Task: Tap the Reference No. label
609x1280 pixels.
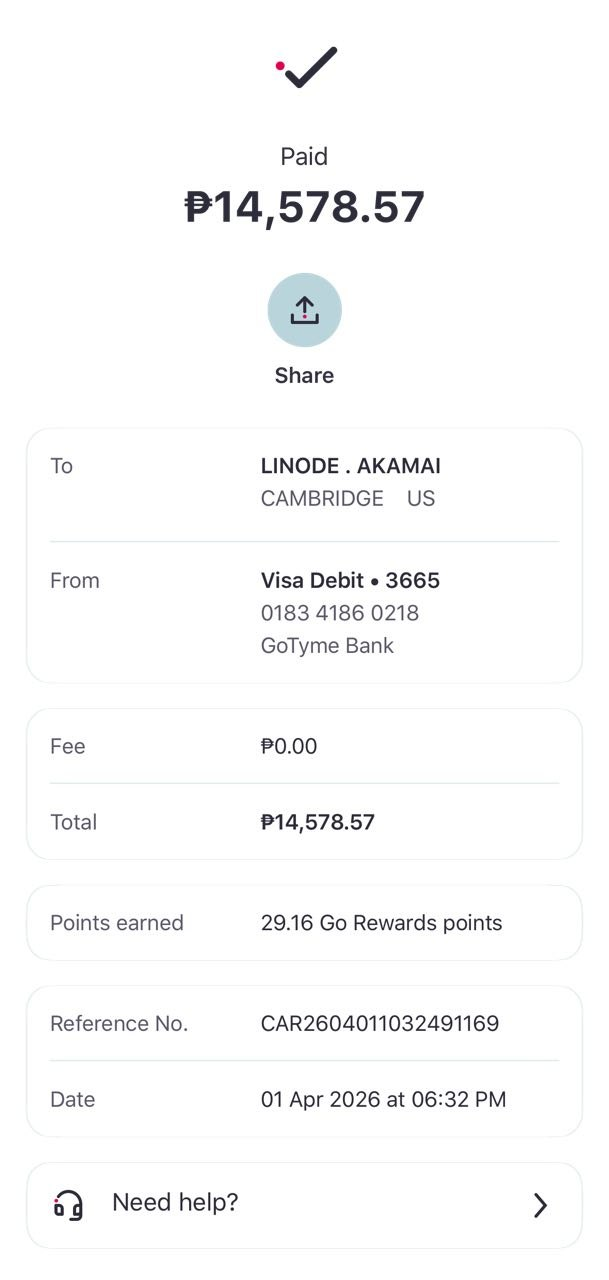Action: (x=119, y=1024)
